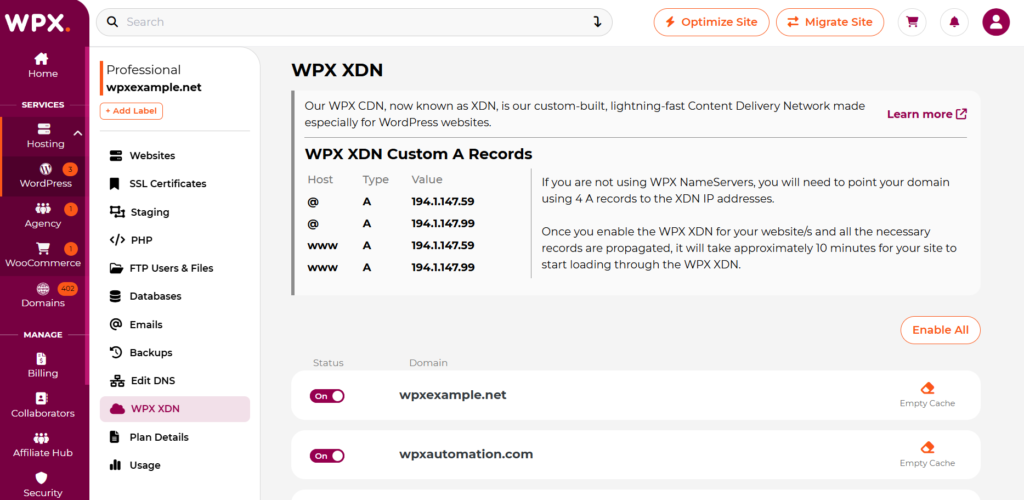Open the Security shield icon
Image resolution: width=1024 pixels, height=500 pixels.
point(42,478)
